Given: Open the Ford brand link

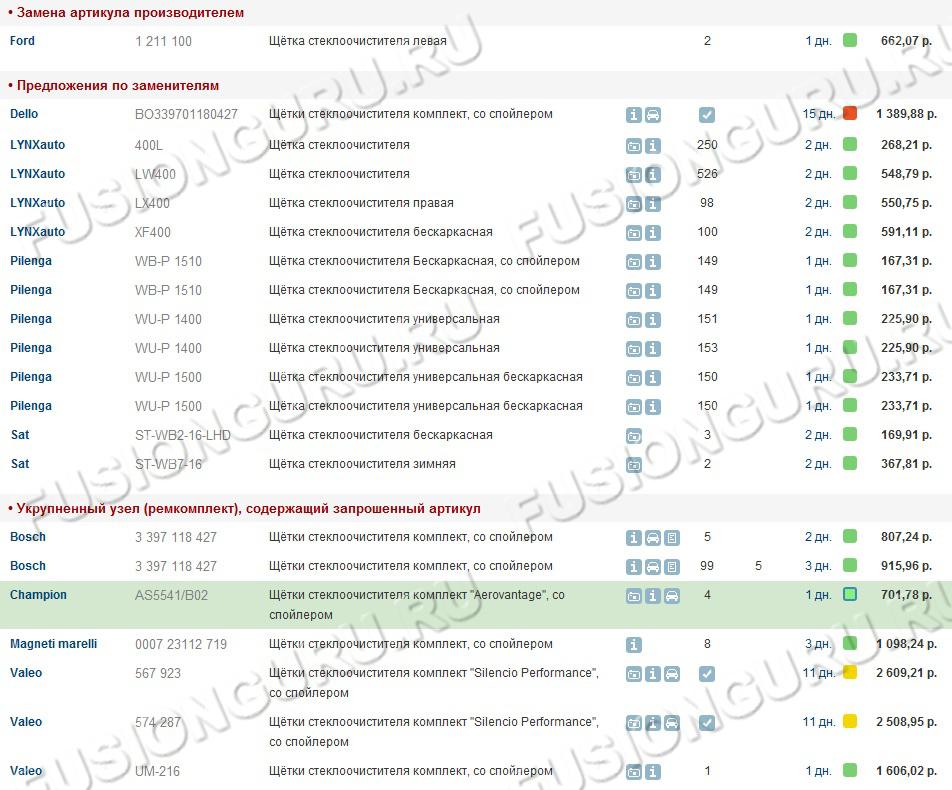Looking at the screenshot, I should [22, 41].
